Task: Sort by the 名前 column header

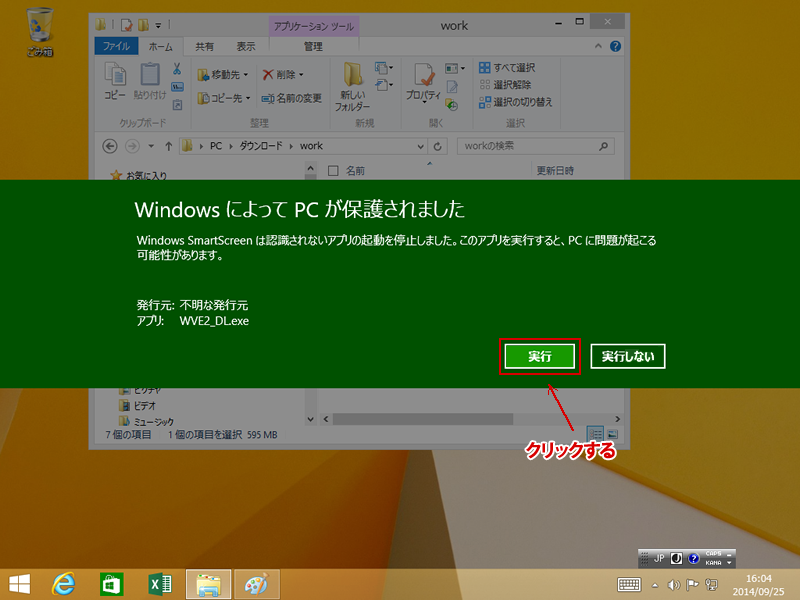Action: (355, 171)
